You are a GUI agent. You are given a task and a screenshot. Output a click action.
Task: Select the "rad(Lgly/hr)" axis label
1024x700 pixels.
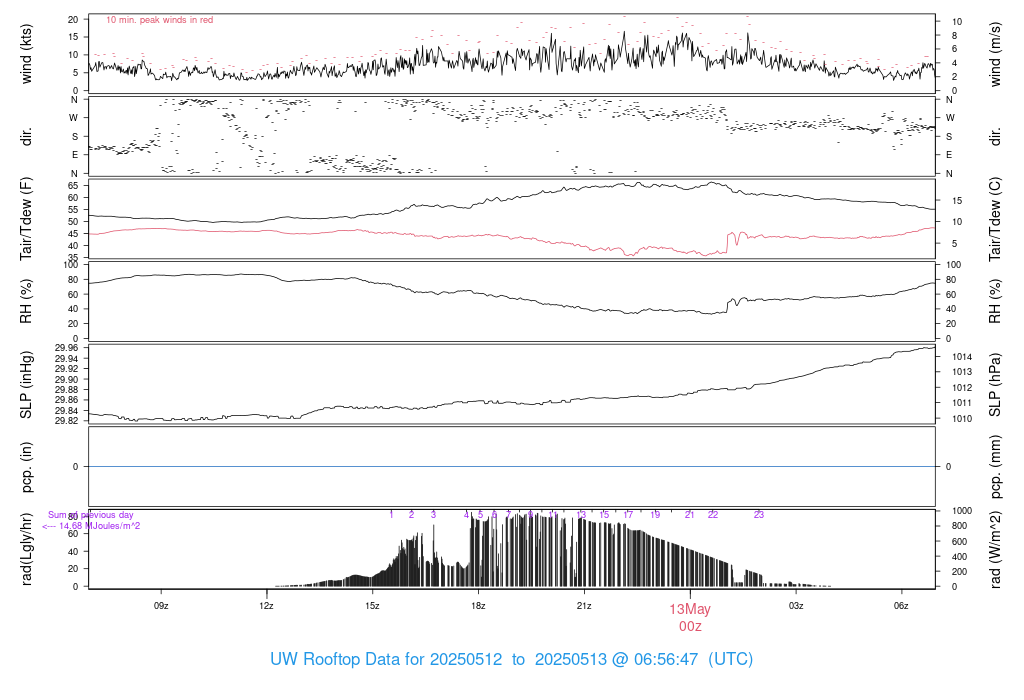(26, 549)
